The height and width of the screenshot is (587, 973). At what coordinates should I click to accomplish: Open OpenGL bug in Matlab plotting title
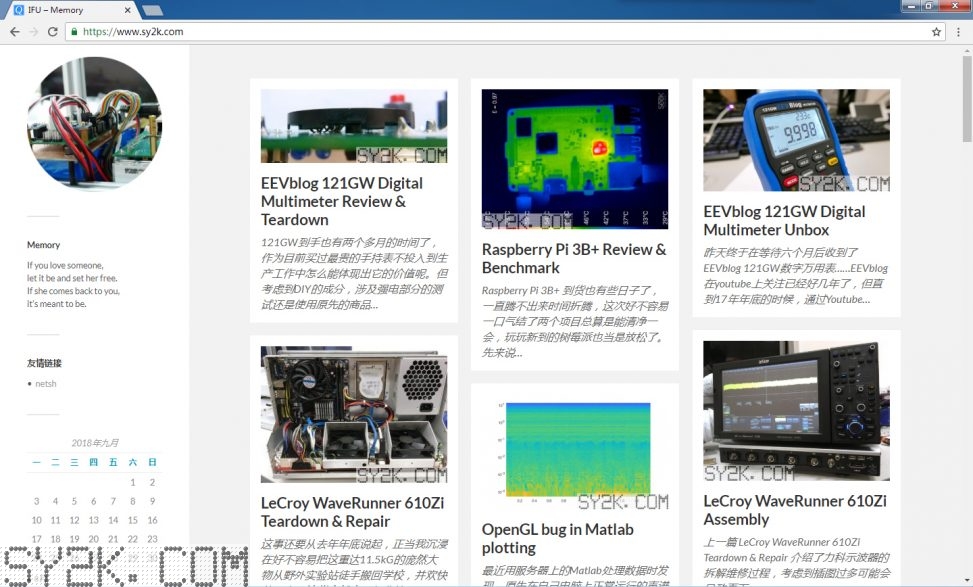tap(557, 538)
